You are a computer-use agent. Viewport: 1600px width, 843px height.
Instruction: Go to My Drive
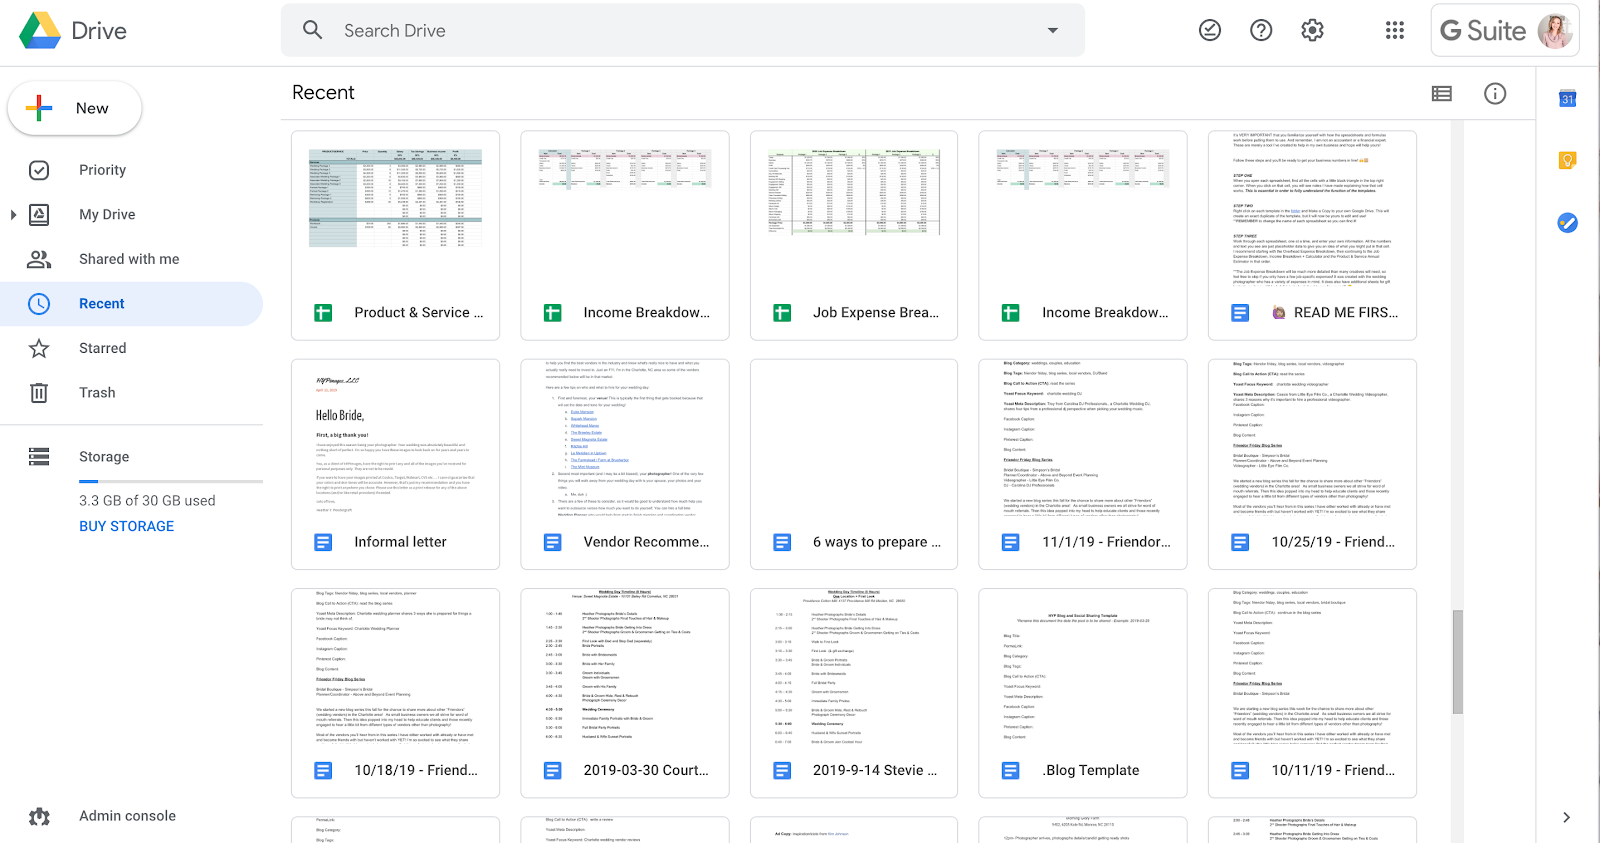(x=107, y=214)
